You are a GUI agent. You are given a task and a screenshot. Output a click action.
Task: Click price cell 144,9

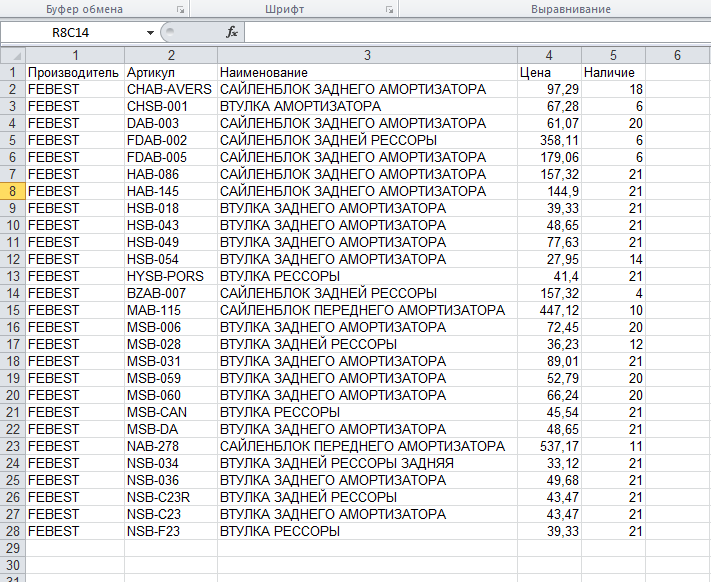pos(549,191)
